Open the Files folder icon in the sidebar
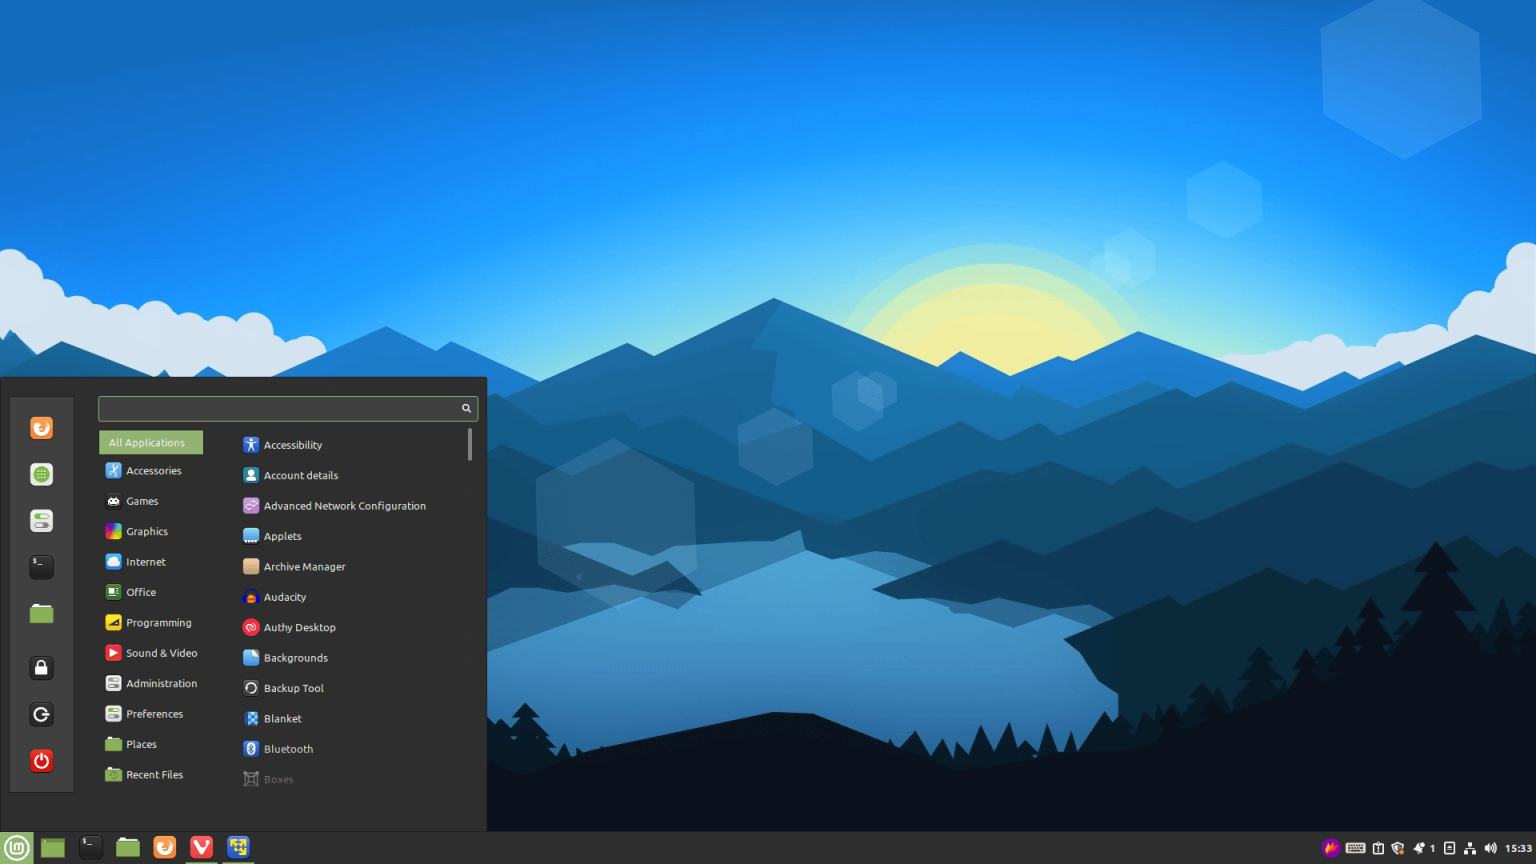This screenshot has width=1536, height=864. pos(41,613)
